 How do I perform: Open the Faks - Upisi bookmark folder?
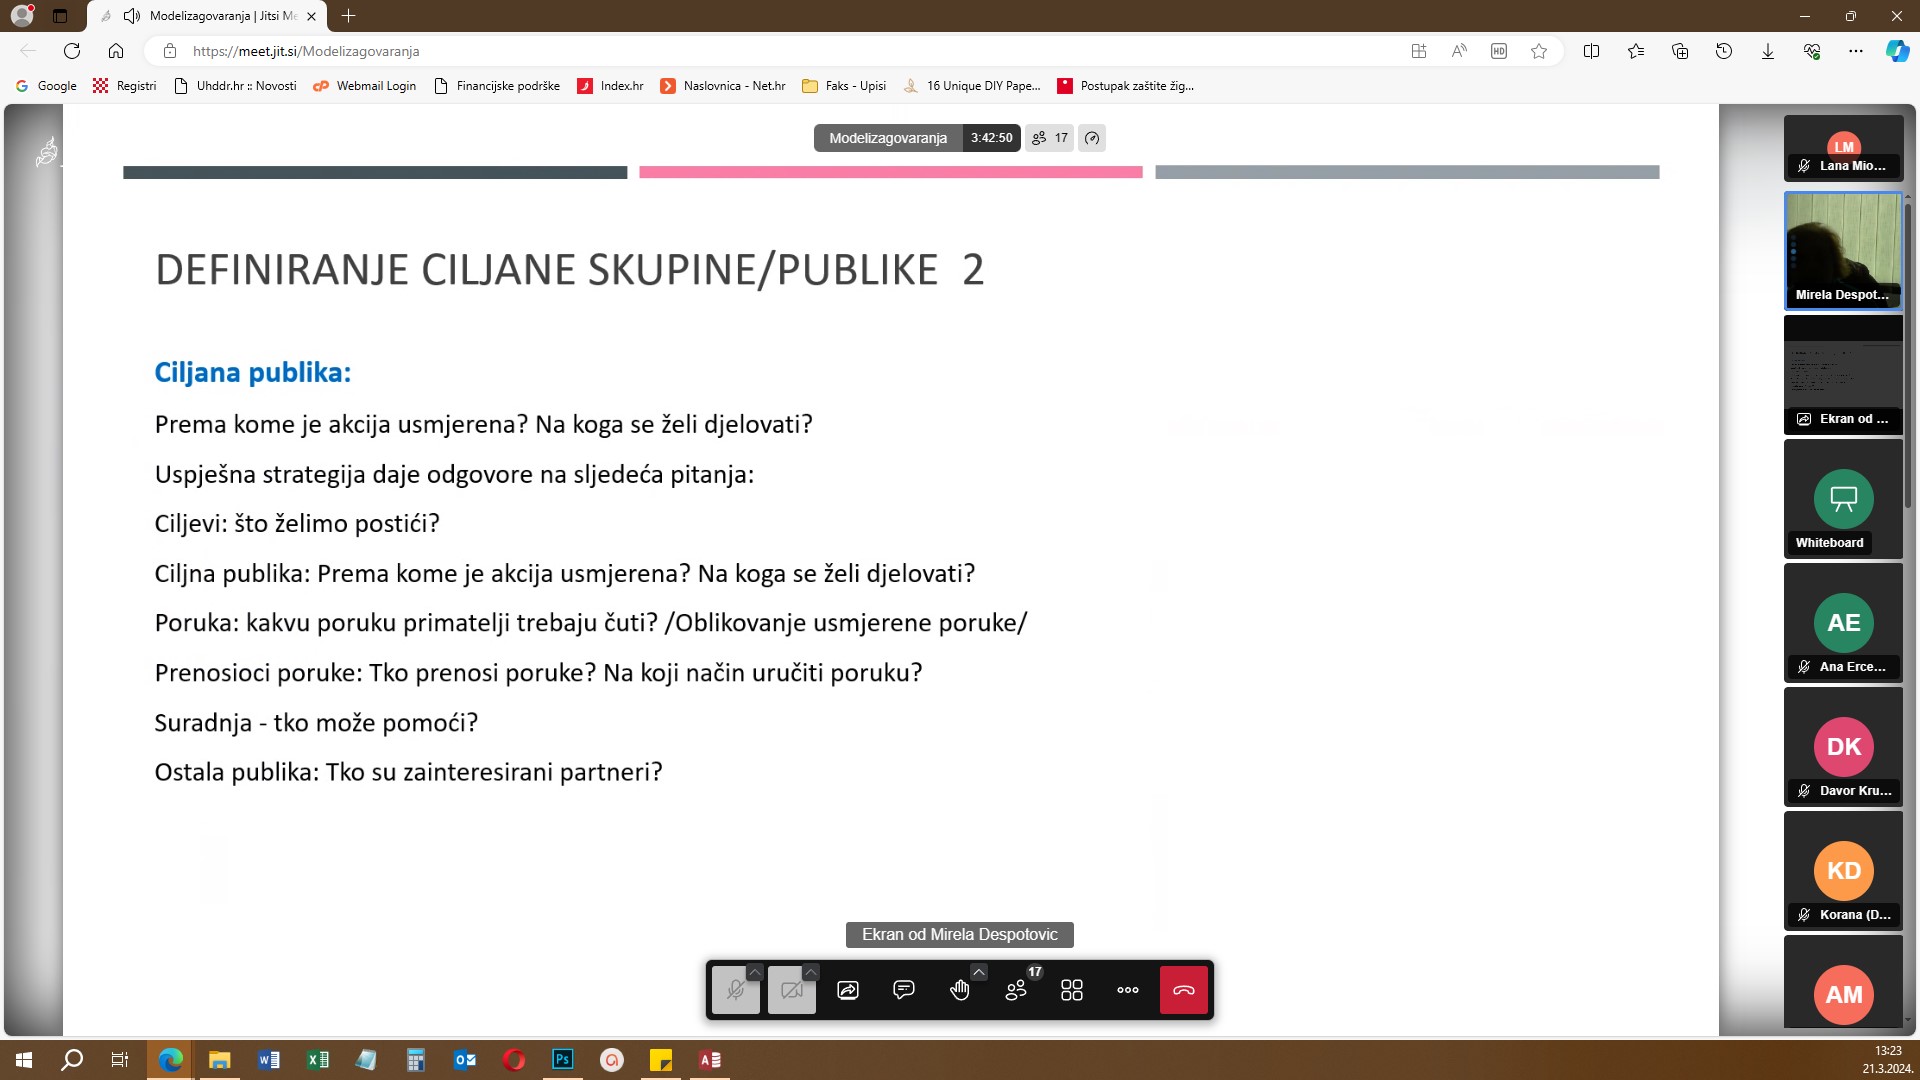click(x=845, y=86)
